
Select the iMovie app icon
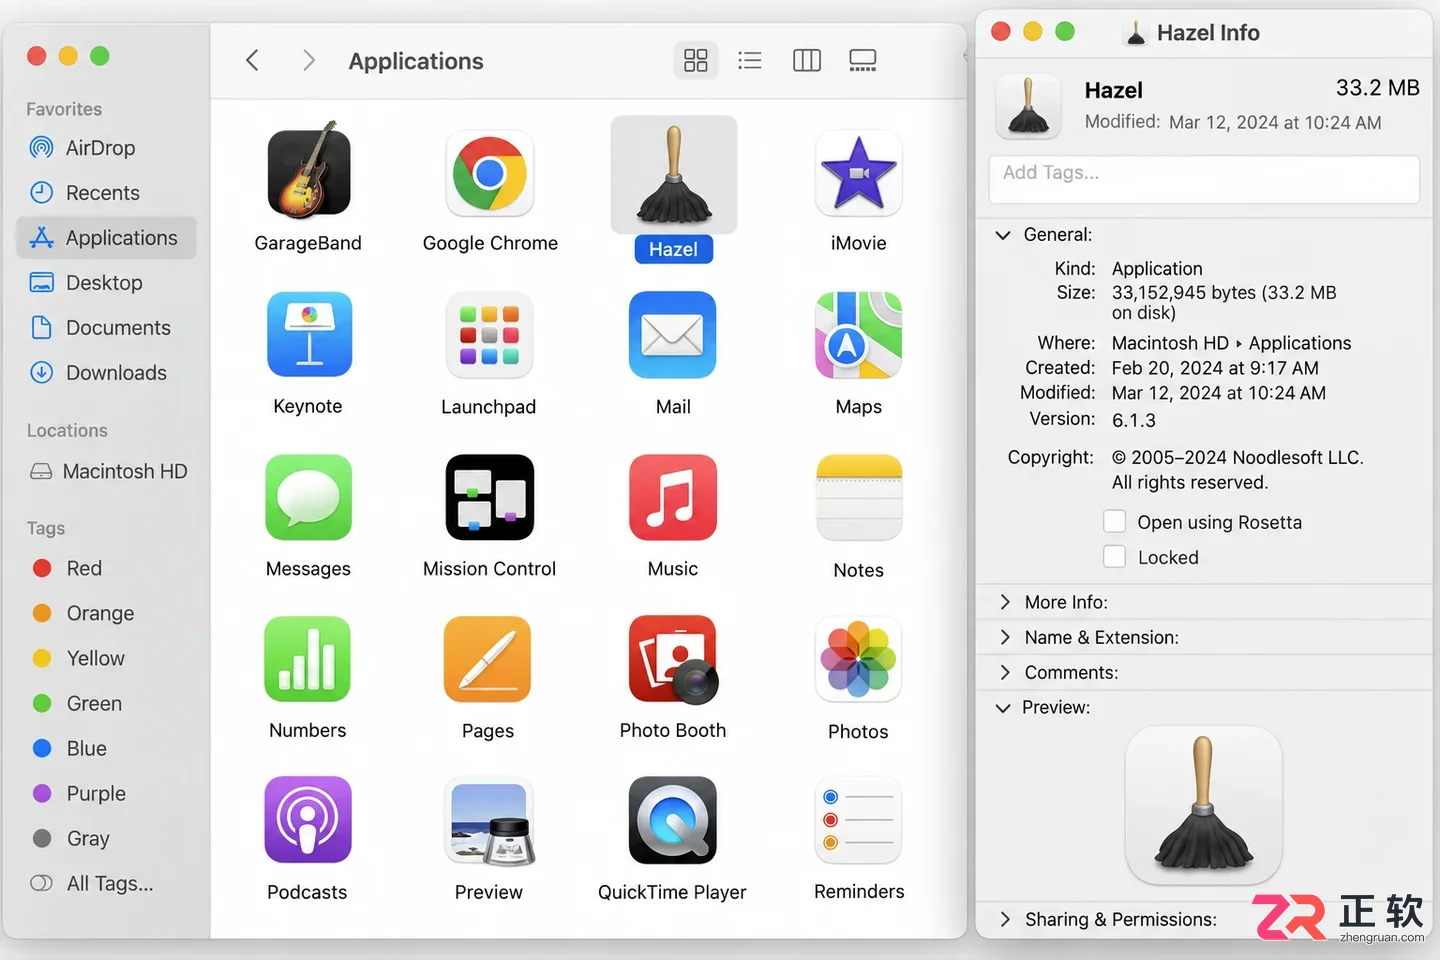click(x=858, y=173)
